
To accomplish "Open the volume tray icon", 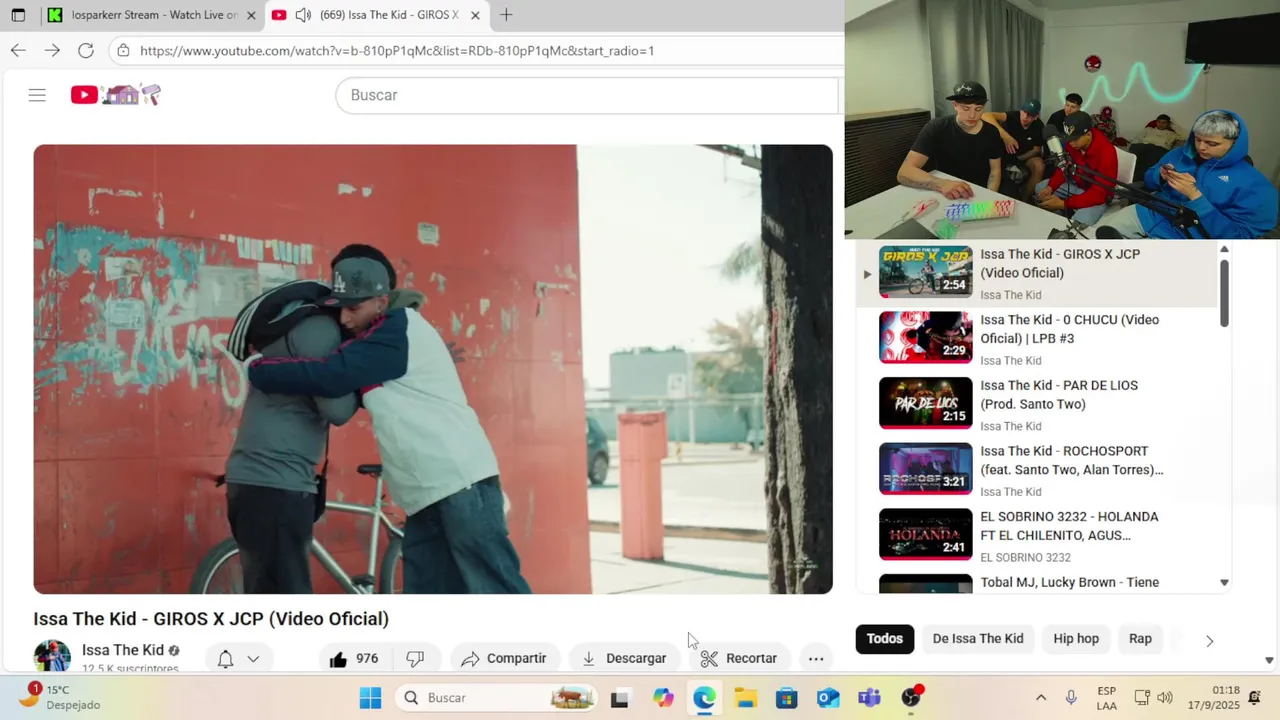I will [1165, 698].
